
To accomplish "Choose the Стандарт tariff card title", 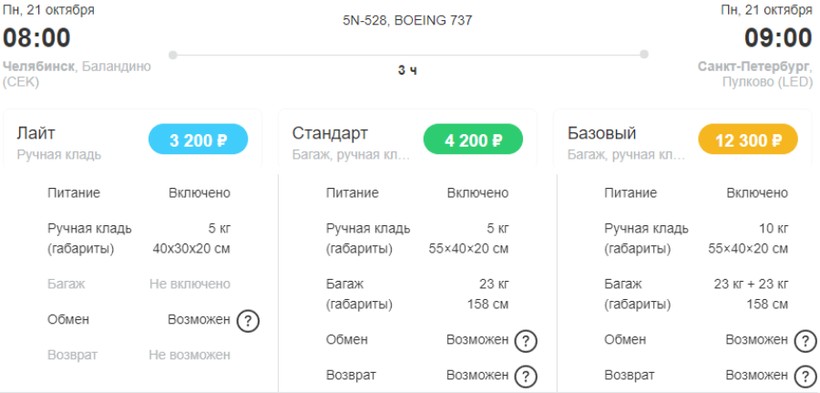I will [x=330, y=133].
